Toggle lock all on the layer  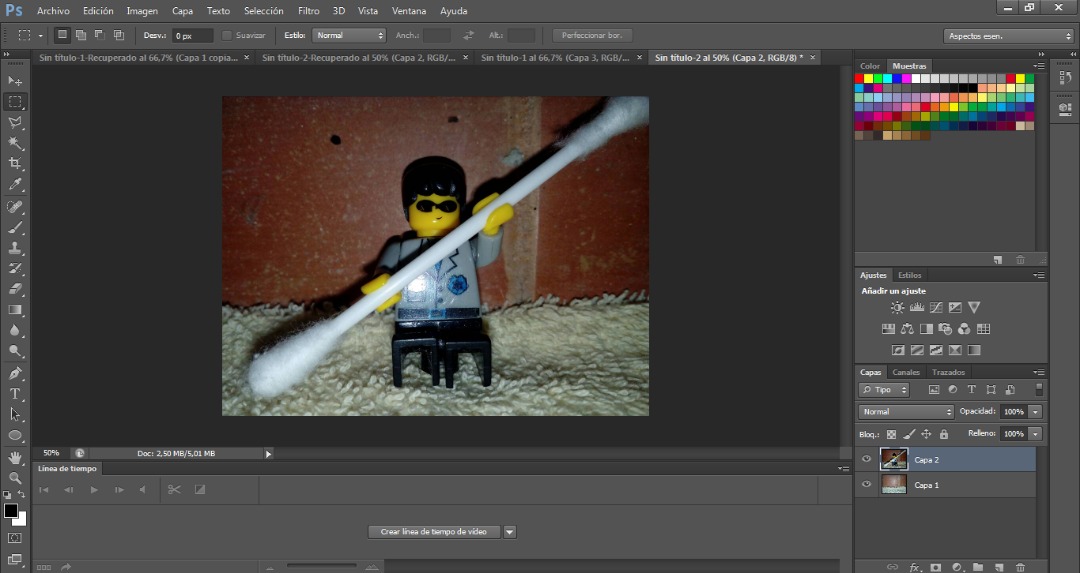tap(944, 435)
